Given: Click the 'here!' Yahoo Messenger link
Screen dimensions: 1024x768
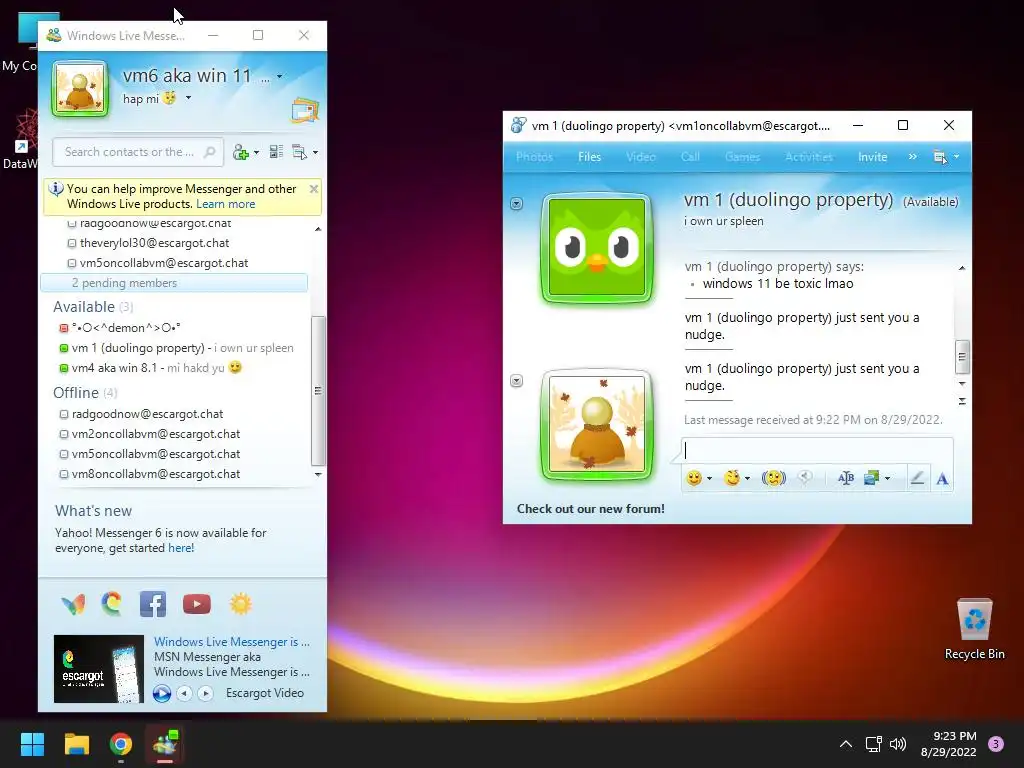Looking at the screenshot, I should [181, 548].
